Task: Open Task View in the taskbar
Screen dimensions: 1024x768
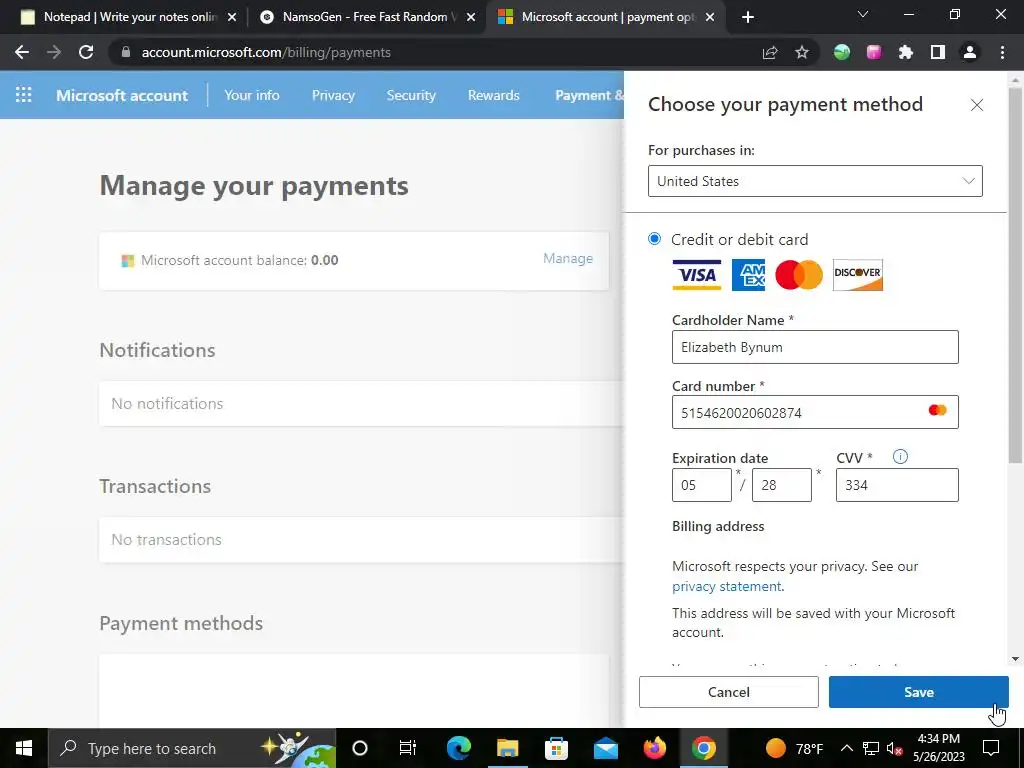Action: (408, 748)
